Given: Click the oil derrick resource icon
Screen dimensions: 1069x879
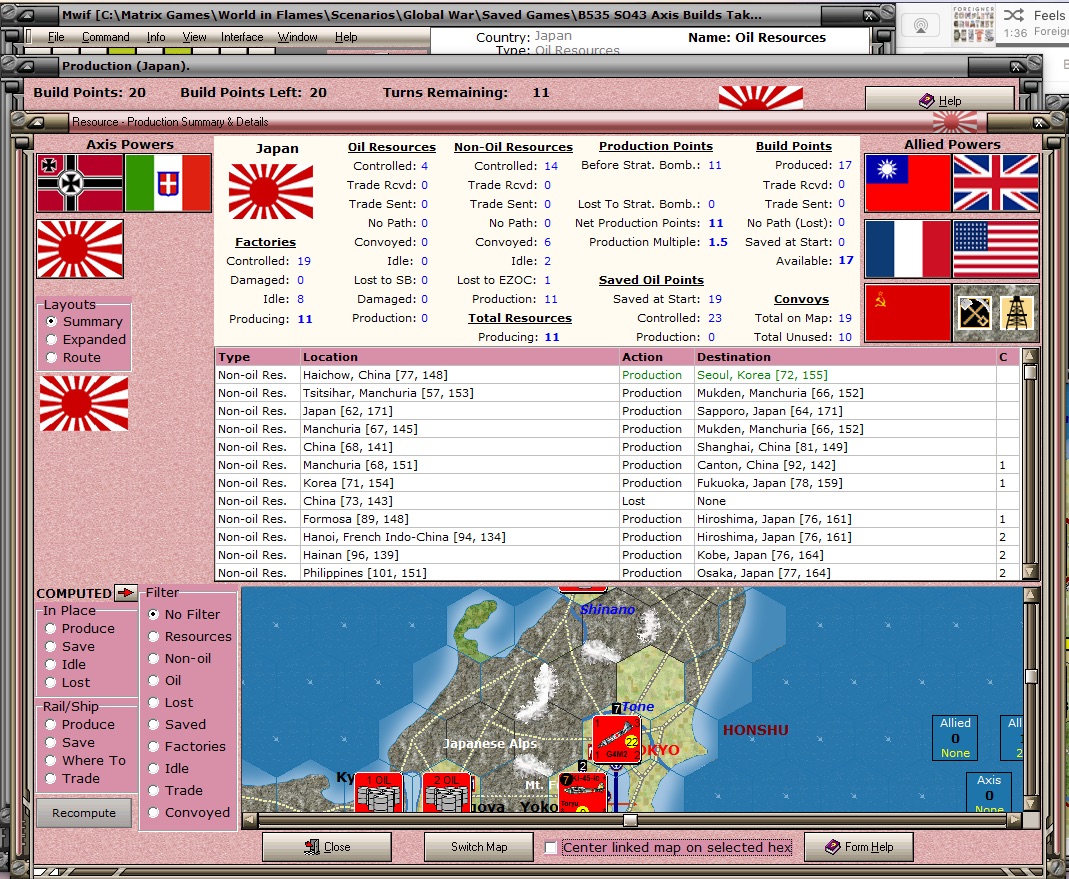Looking at the screenshot, I should coord(1018,313).
